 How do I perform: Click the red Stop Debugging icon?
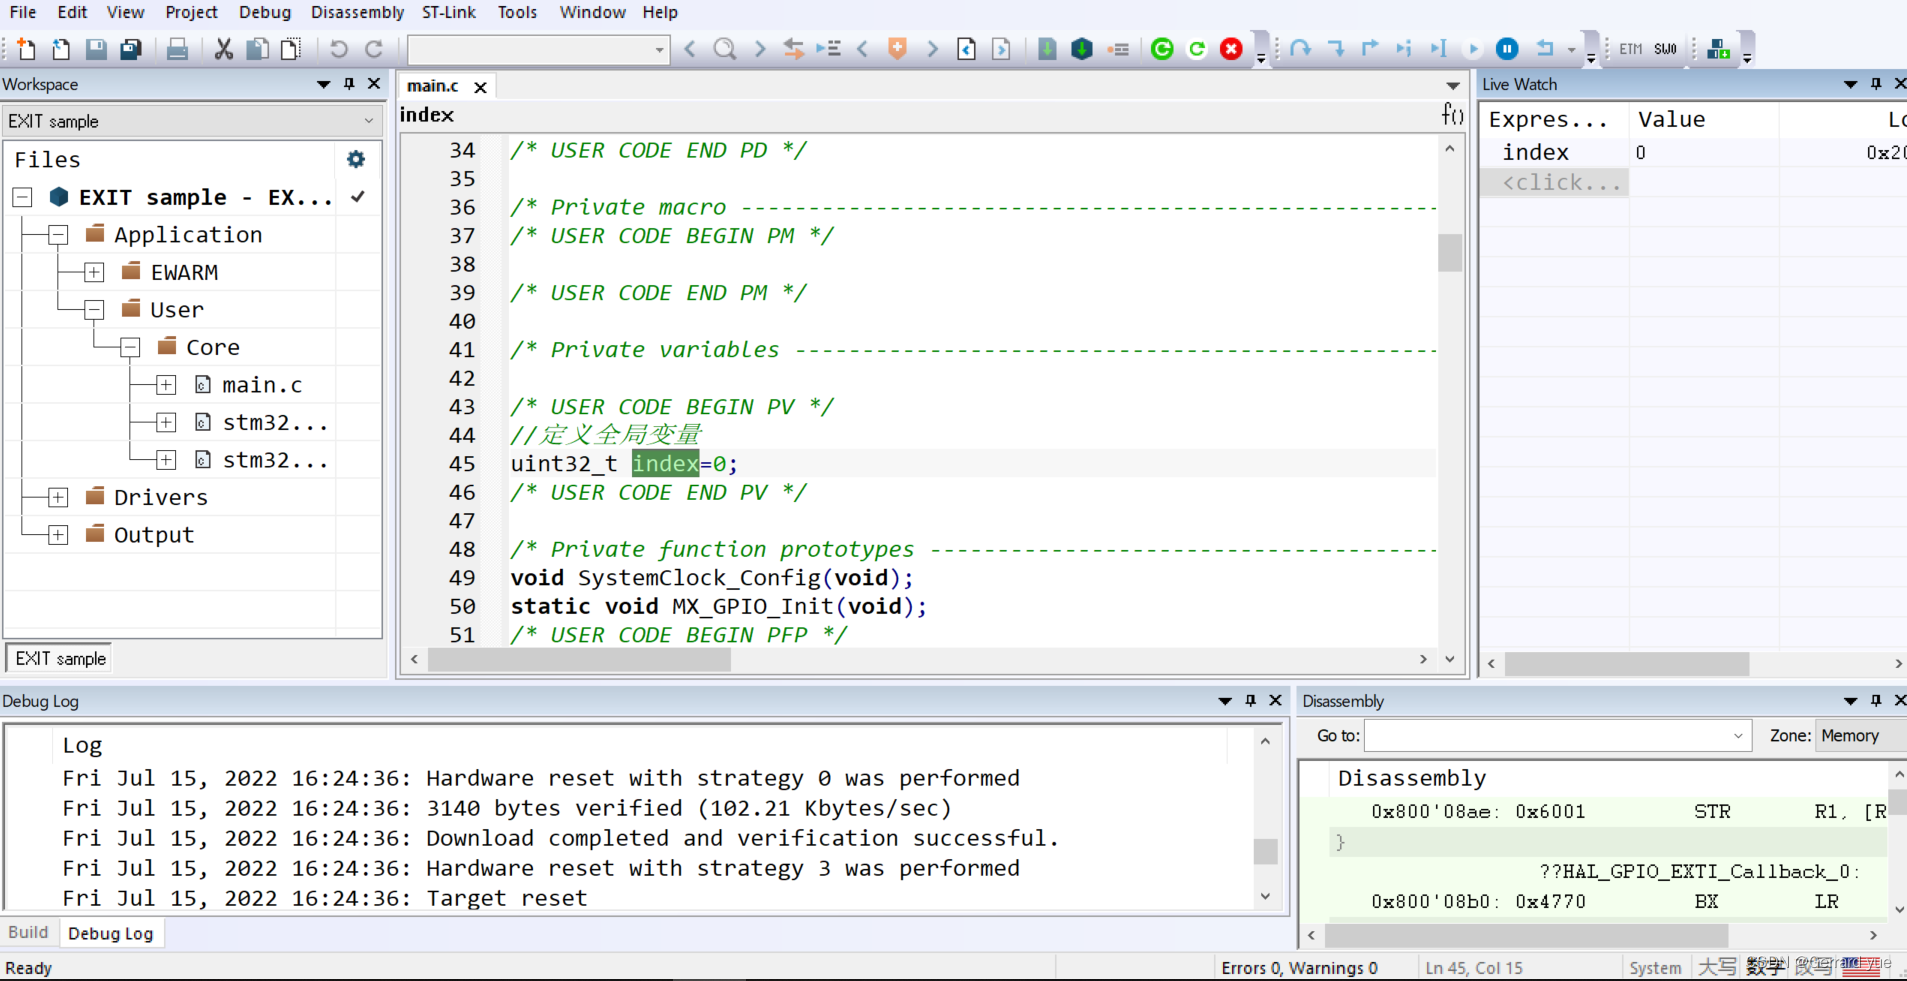coord(1231,49)
